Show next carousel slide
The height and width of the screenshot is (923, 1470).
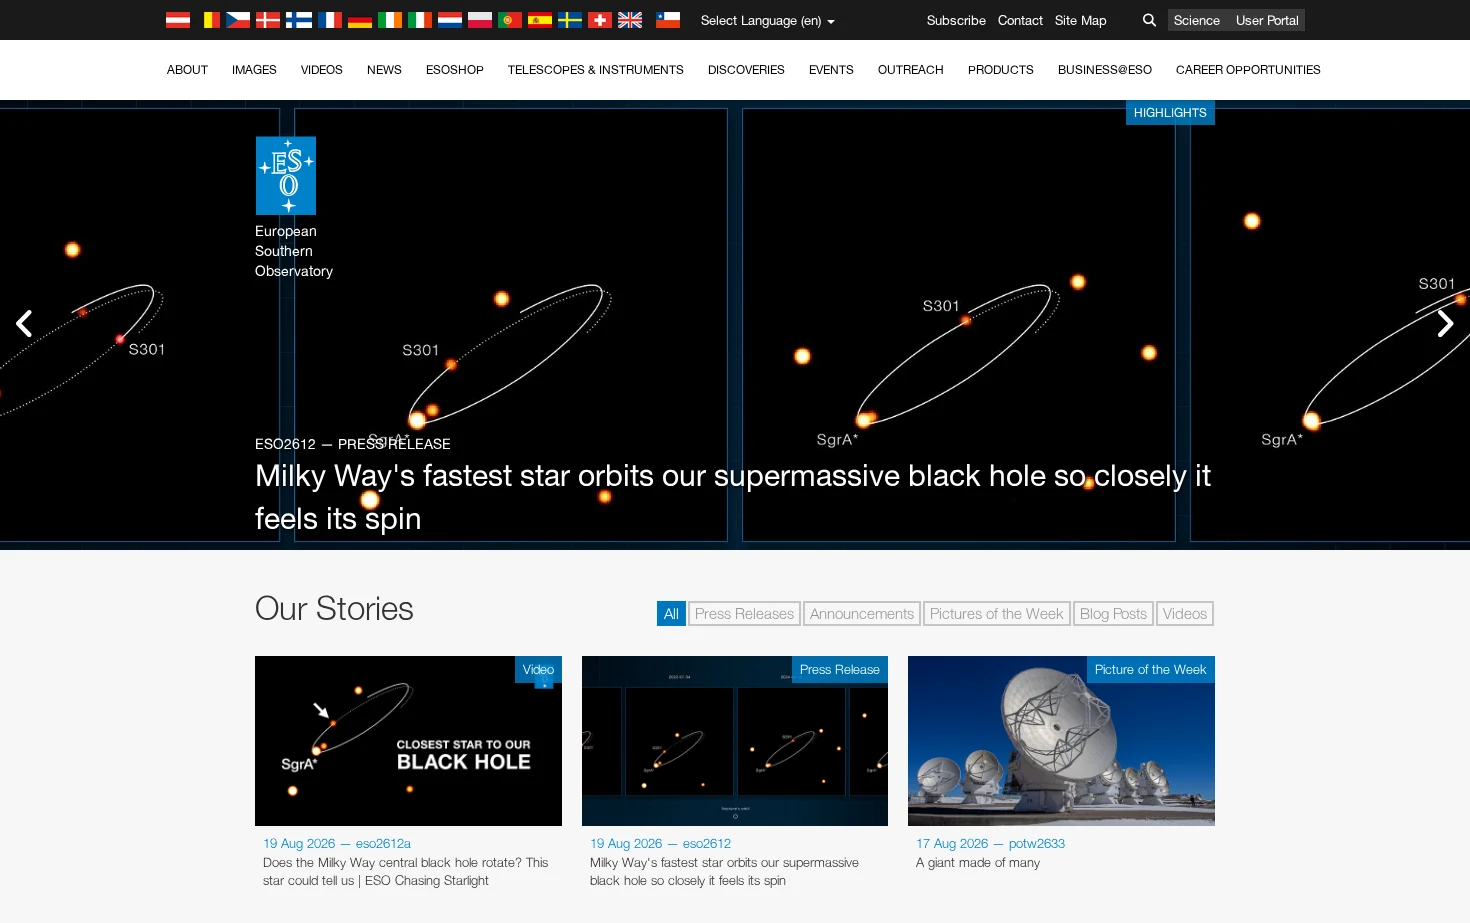(1445, 323)
